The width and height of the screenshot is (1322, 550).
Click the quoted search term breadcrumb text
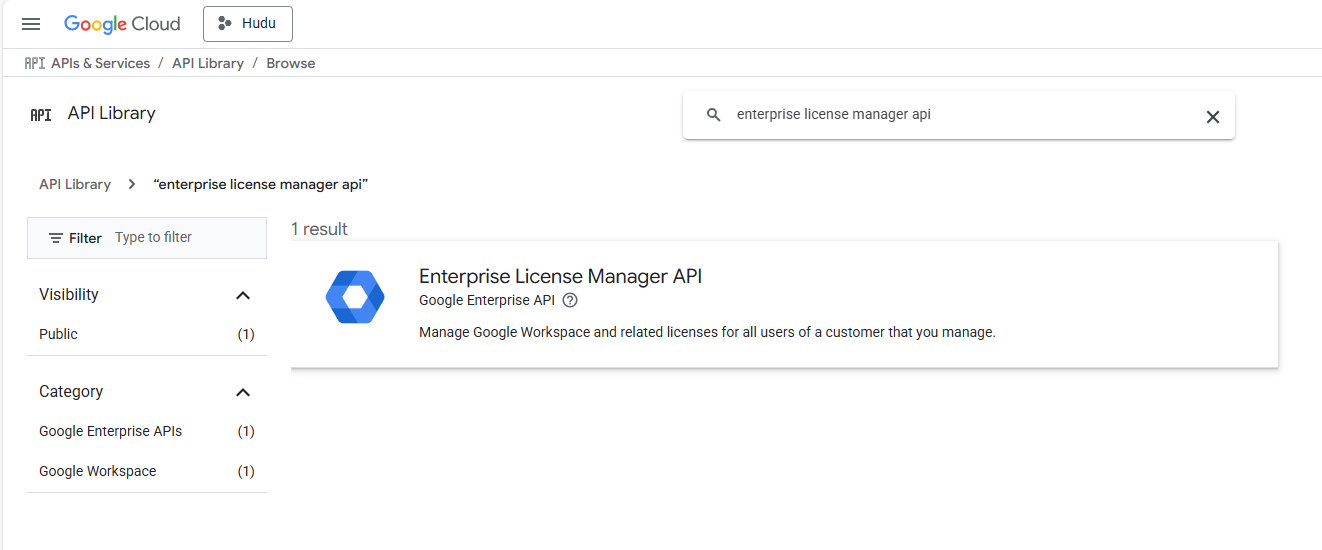(261, 184)
